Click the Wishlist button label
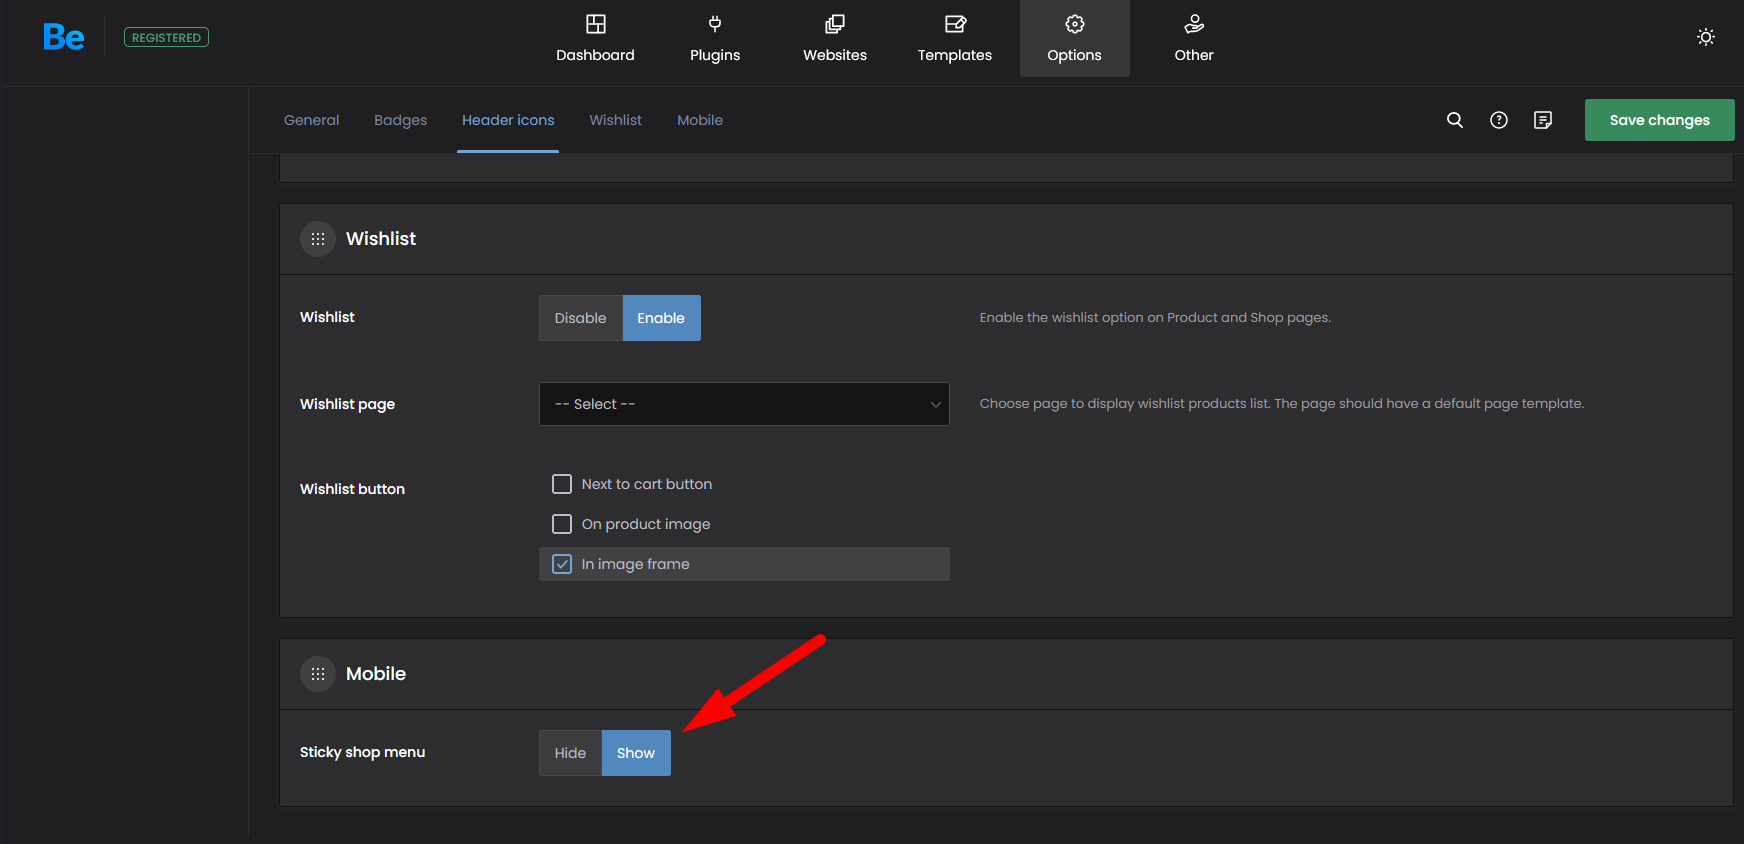This screenshot has width=1744, height=844. pos(352,489)
